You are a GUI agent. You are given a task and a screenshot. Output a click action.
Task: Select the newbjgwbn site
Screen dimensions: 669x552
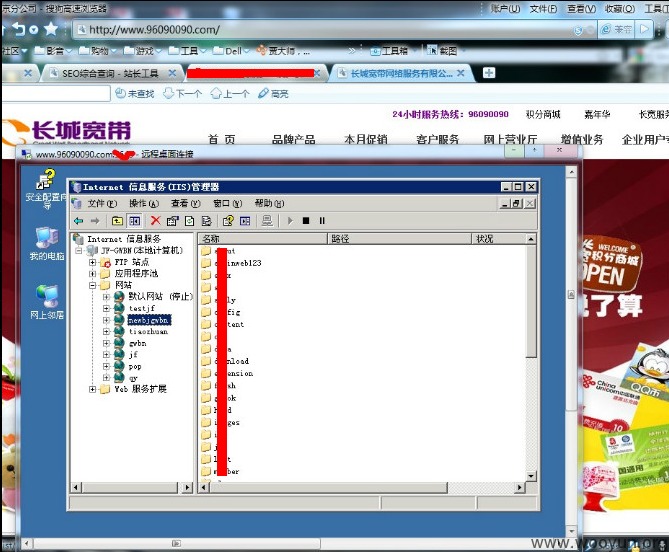pos(149,320)
